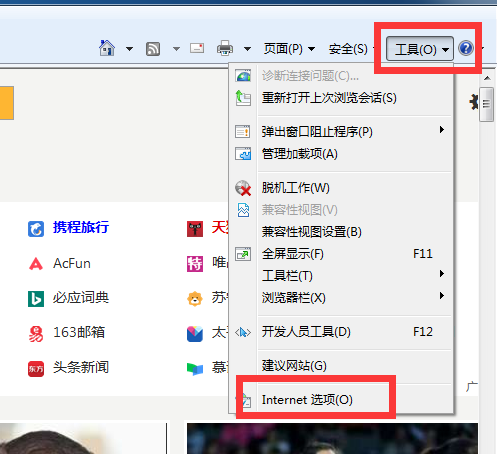This screenshot has height=454, width=497.
Task: Click the crowd photo thumbnail
Action: (332, 438)
